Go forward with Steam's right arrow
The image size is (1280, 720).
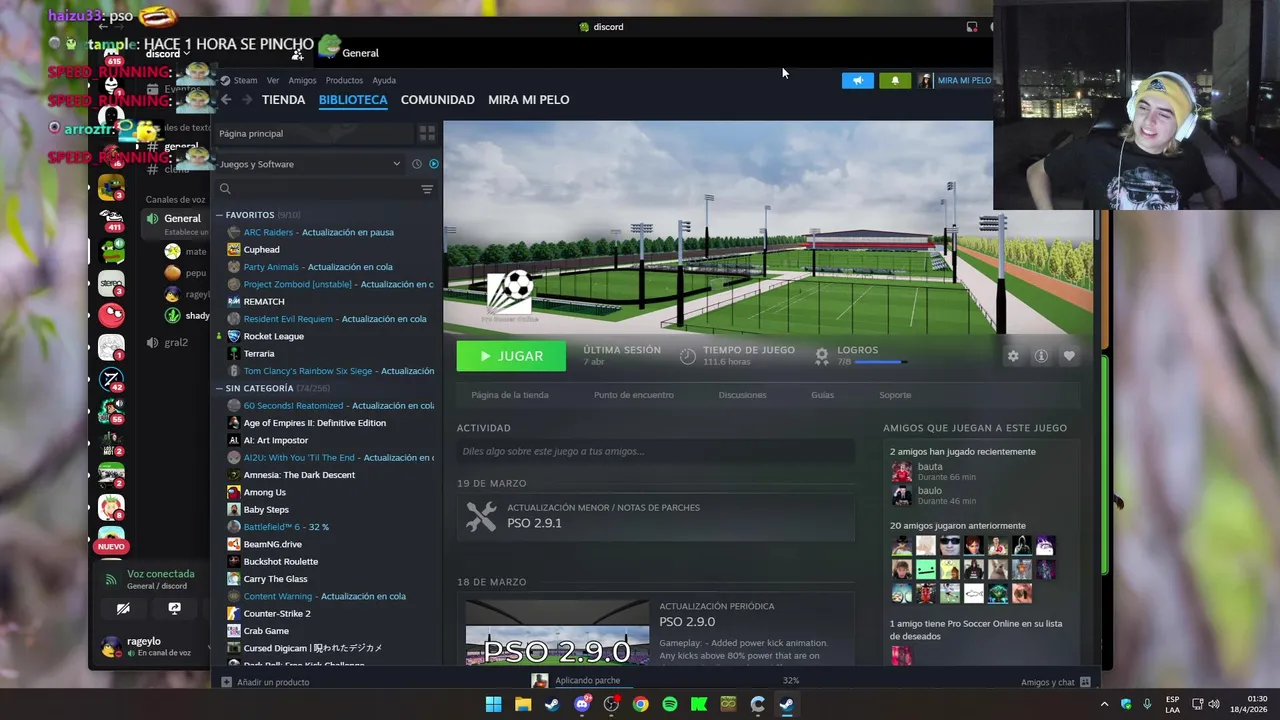246,99
